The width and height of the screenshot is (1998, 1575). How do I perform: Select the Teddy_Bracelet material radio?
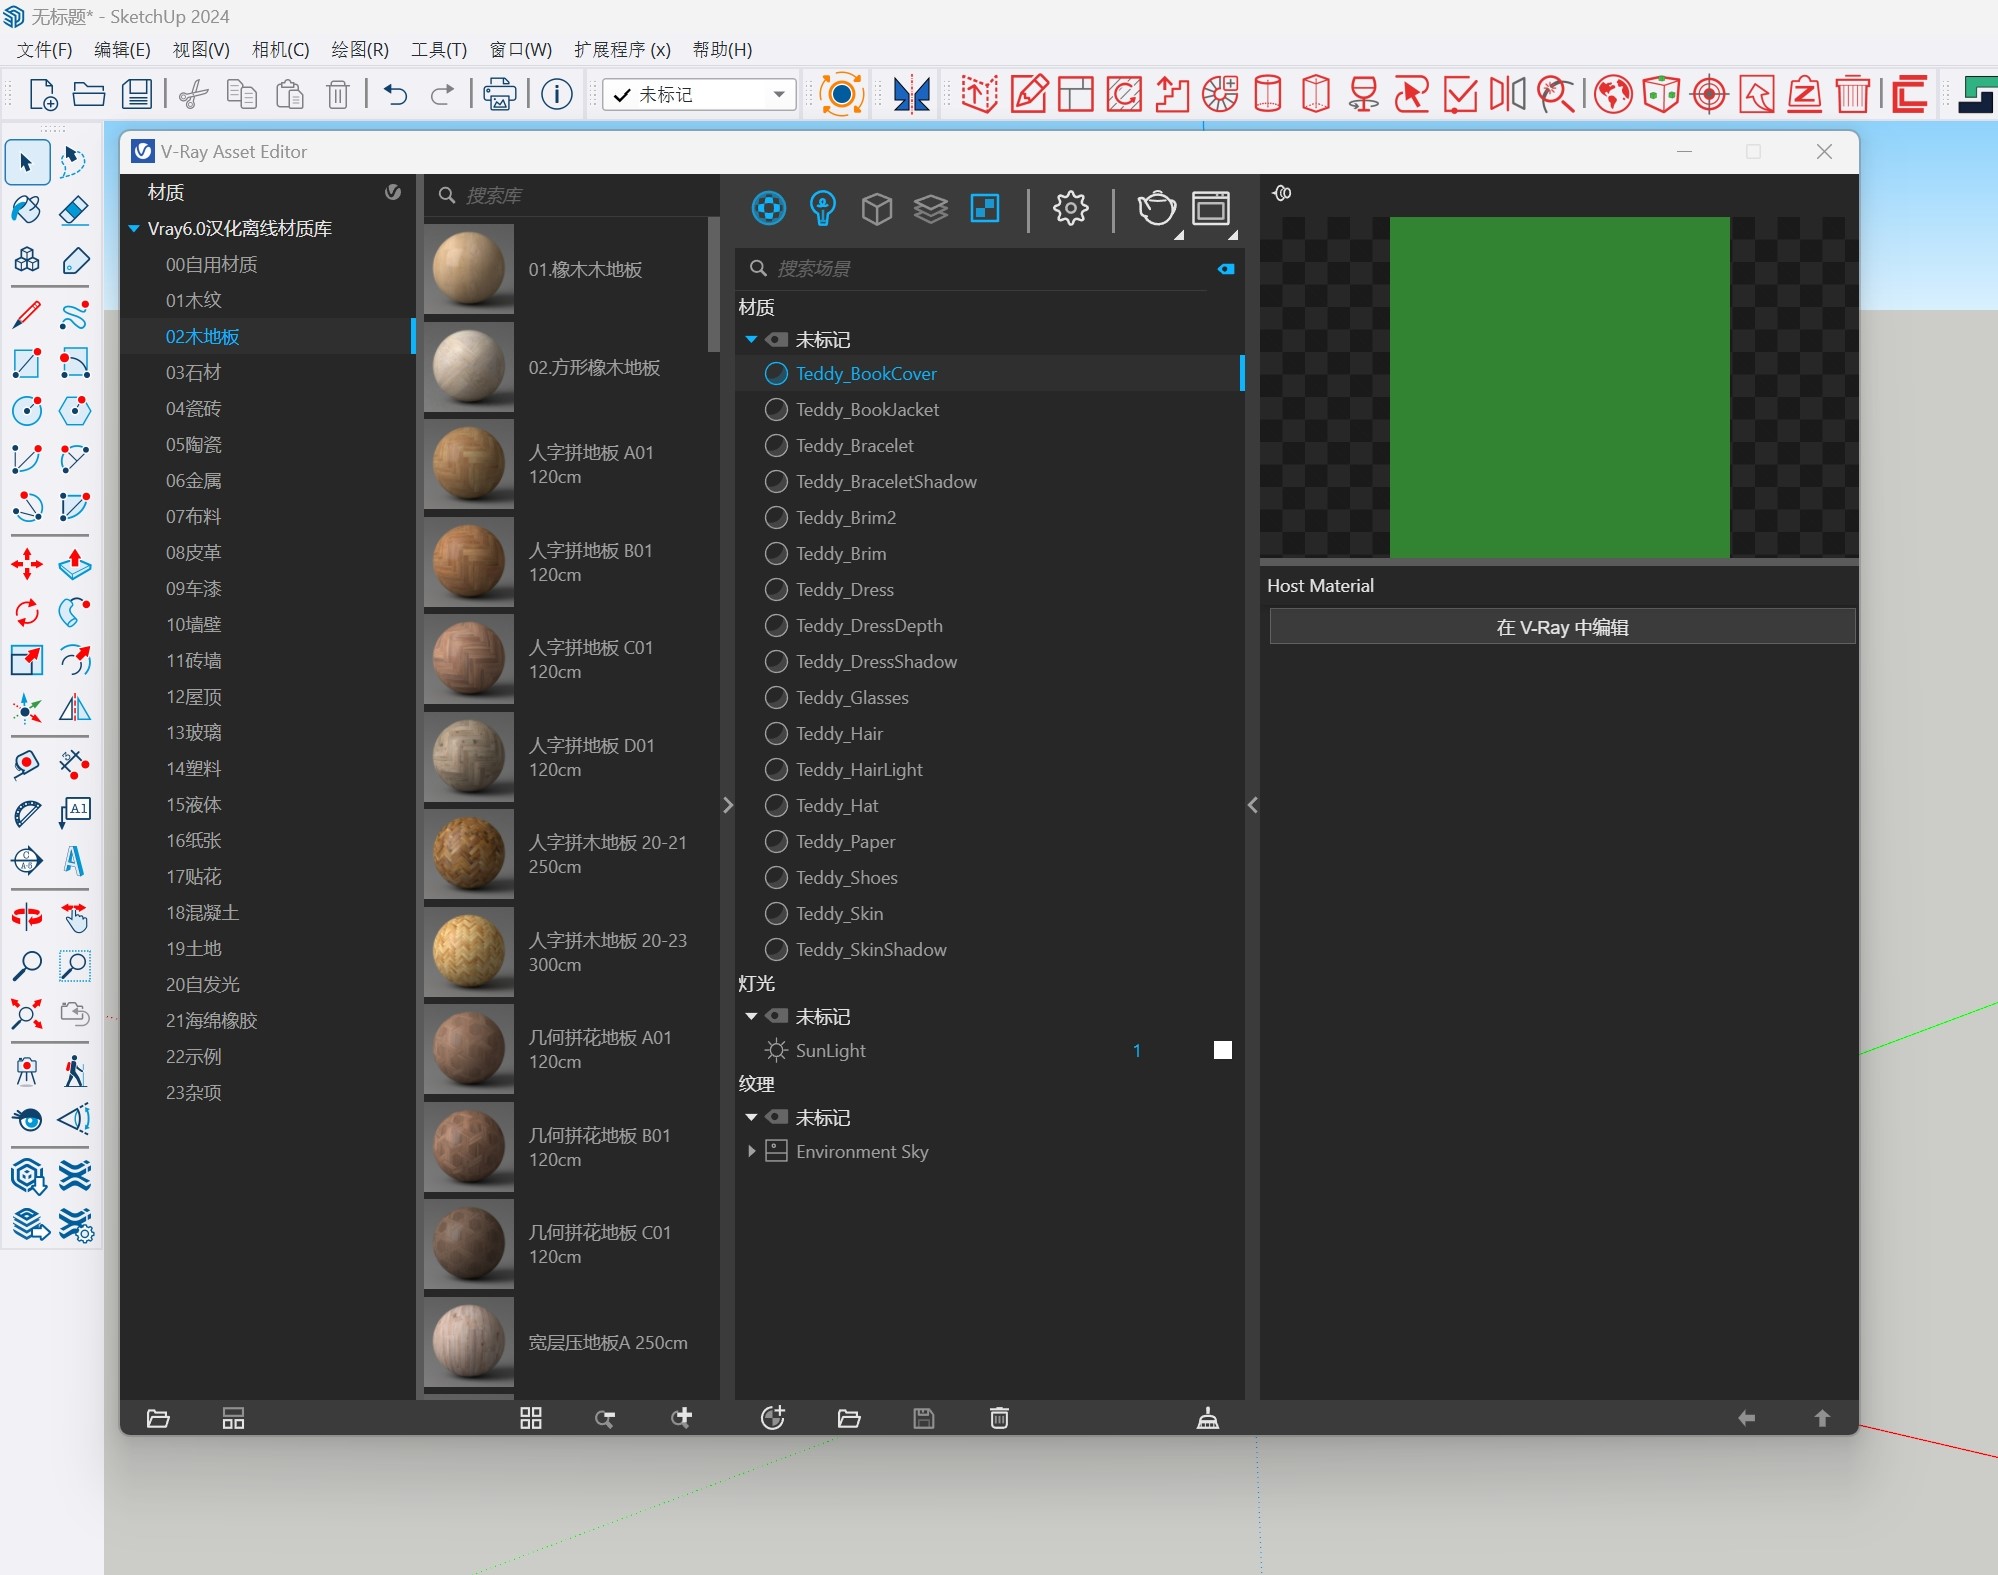click(776, 446)
